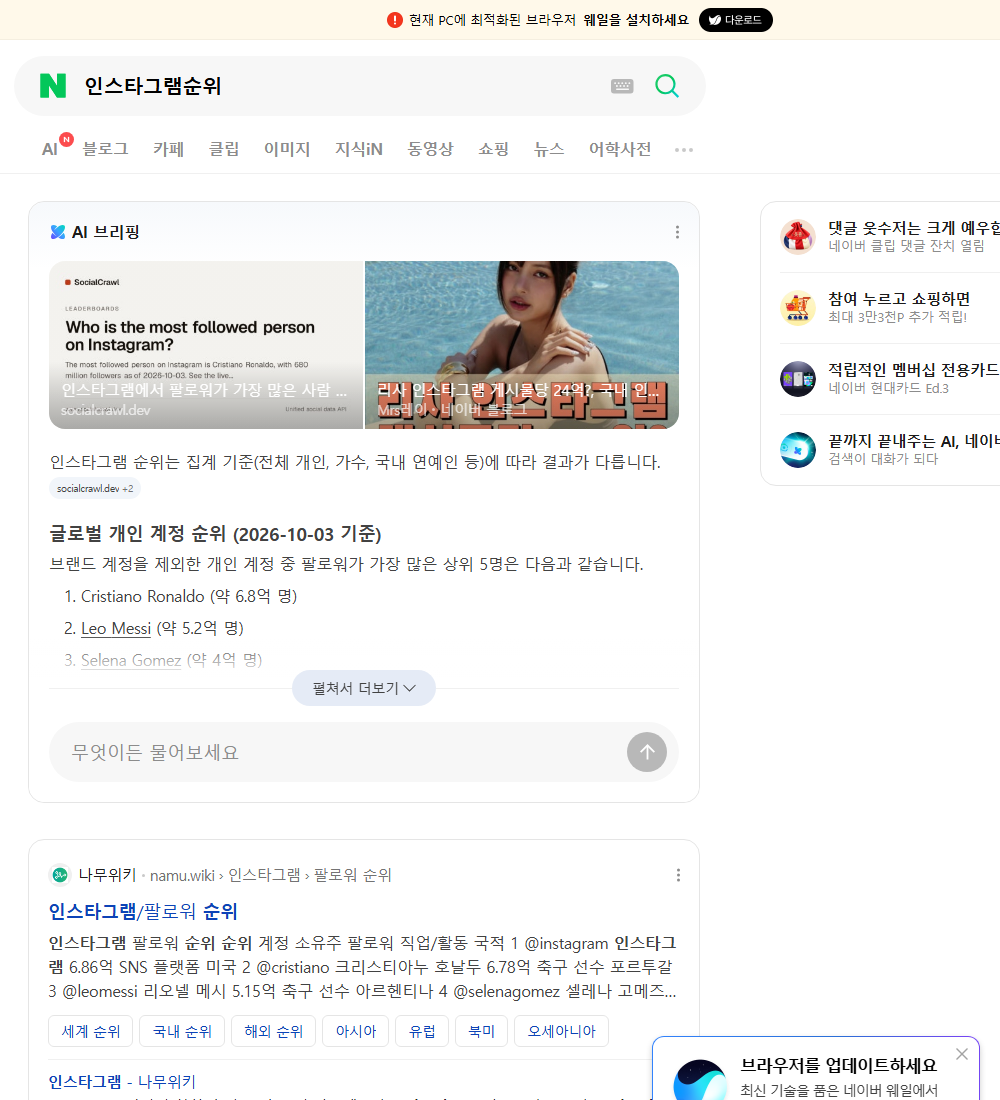Switch to the AI tab
1000x1100 pixels.
point(50,149)
